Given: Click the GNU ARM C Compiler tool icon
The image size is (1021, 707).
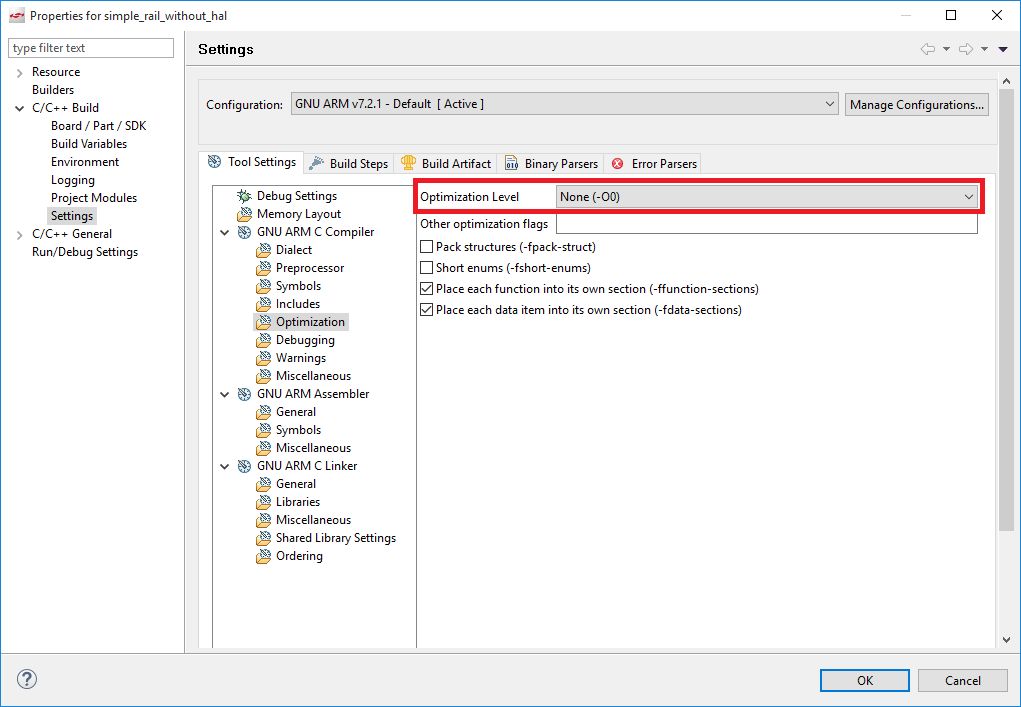Looking at the screenshot, I should tap(244, 232).
